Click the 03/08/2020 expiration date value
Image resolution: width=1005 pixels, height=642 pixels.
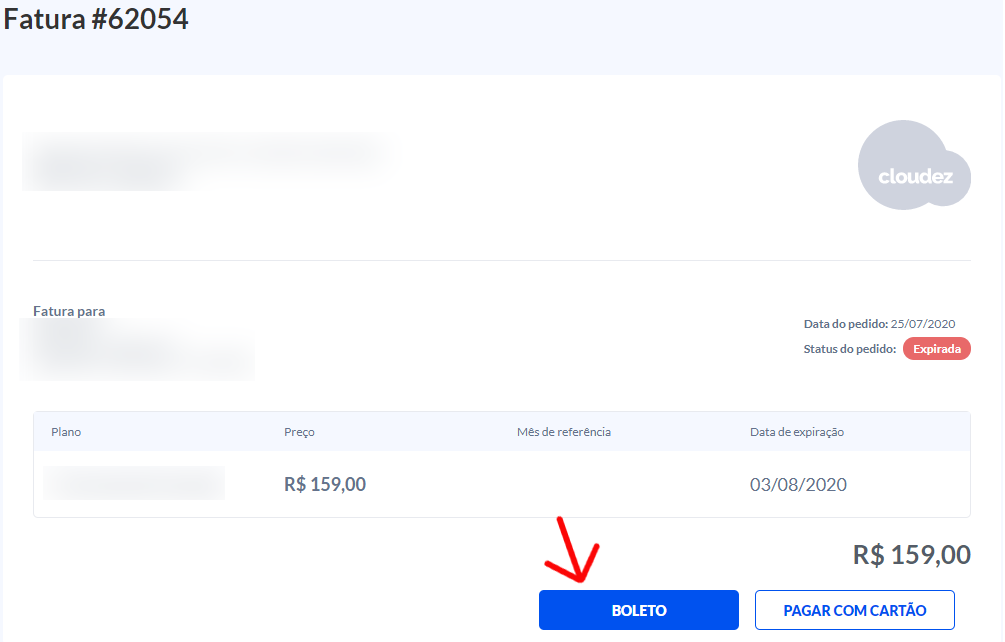(x=798, y=485)
